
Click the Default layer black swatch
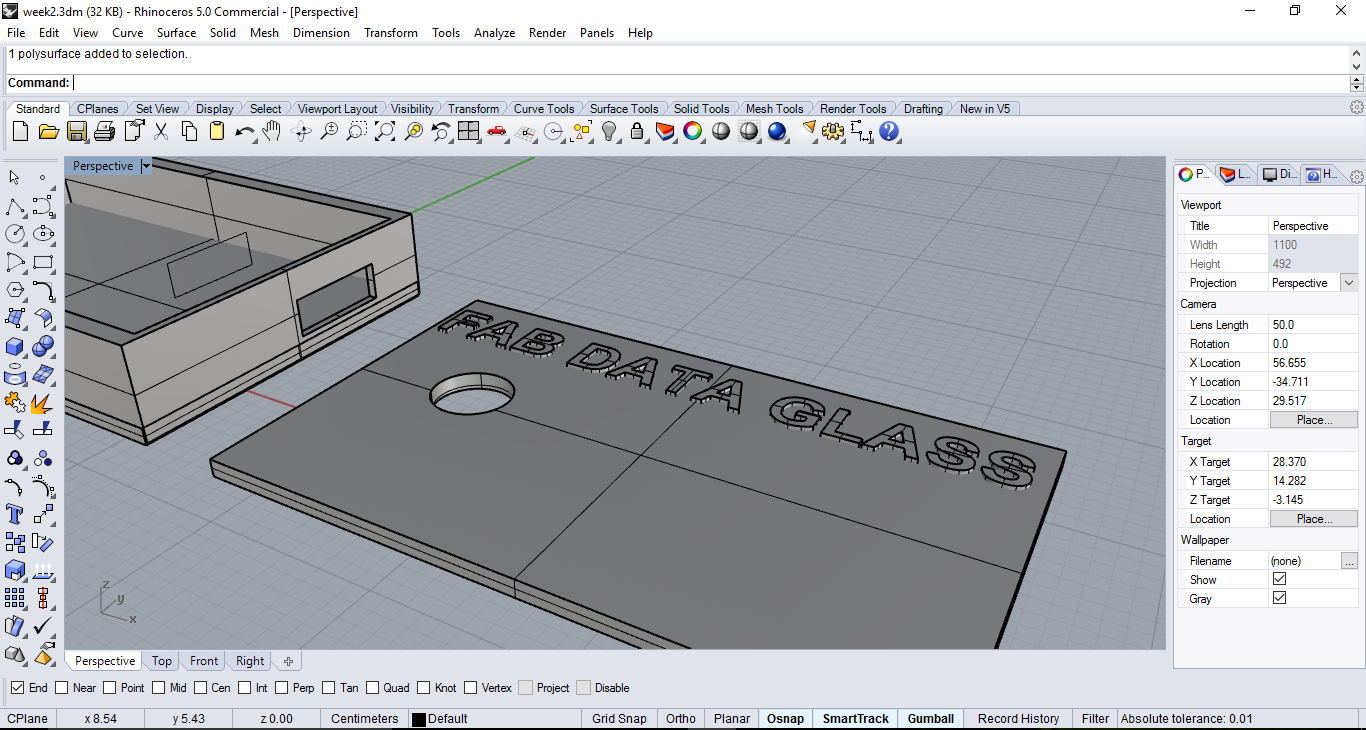pyautogui.click(x=419, y=719)
